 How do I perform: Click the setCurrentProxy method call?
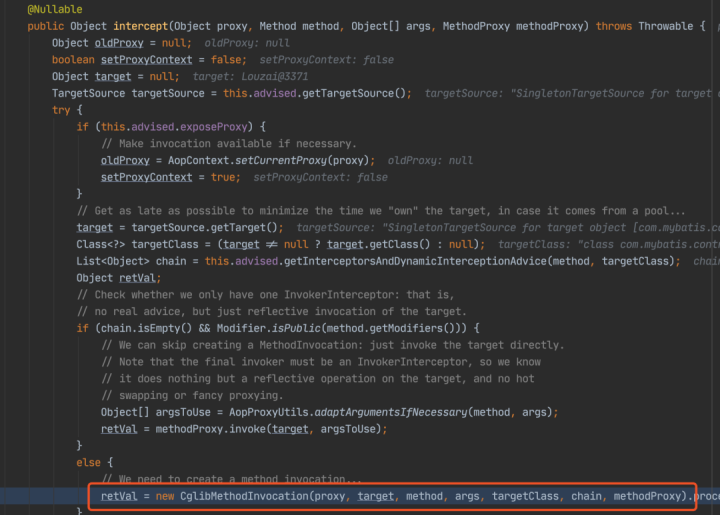[281, 160]
